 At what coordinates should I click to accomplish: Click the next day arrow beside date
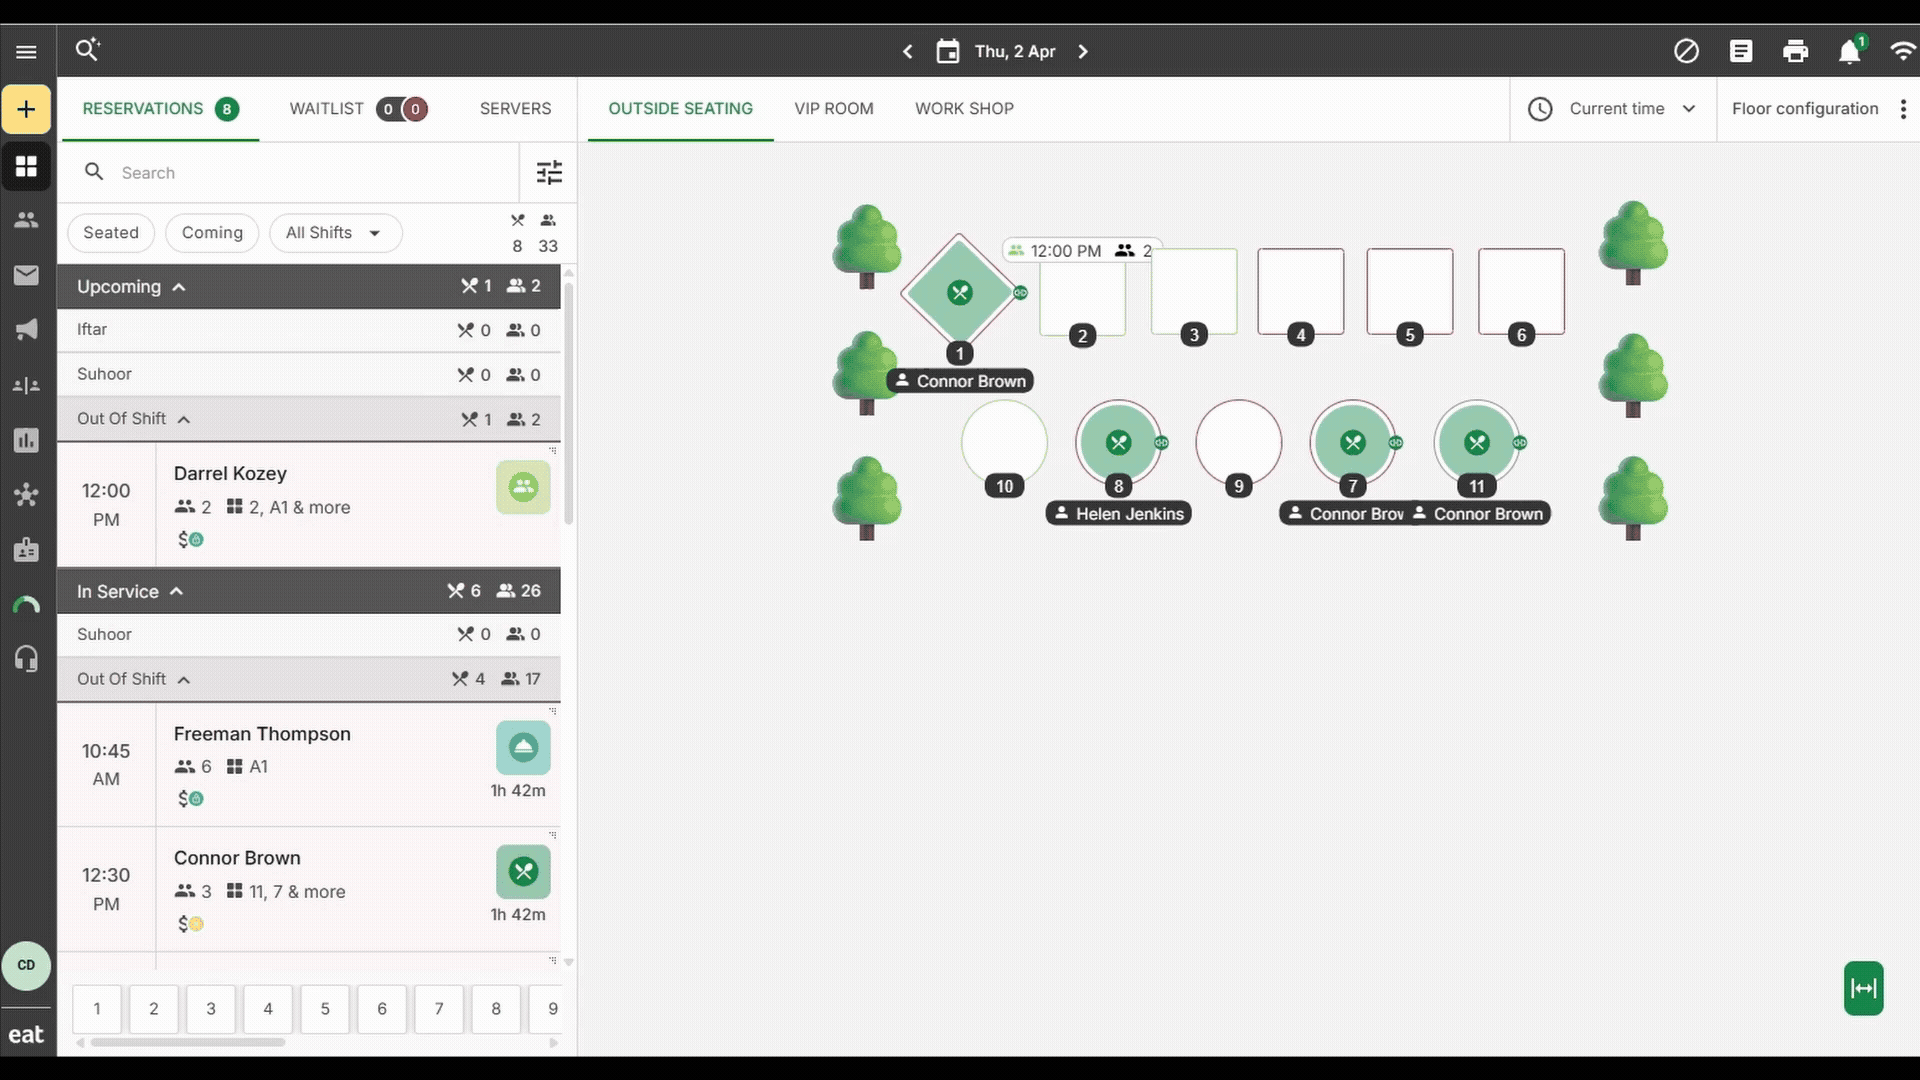point(1083,52)
